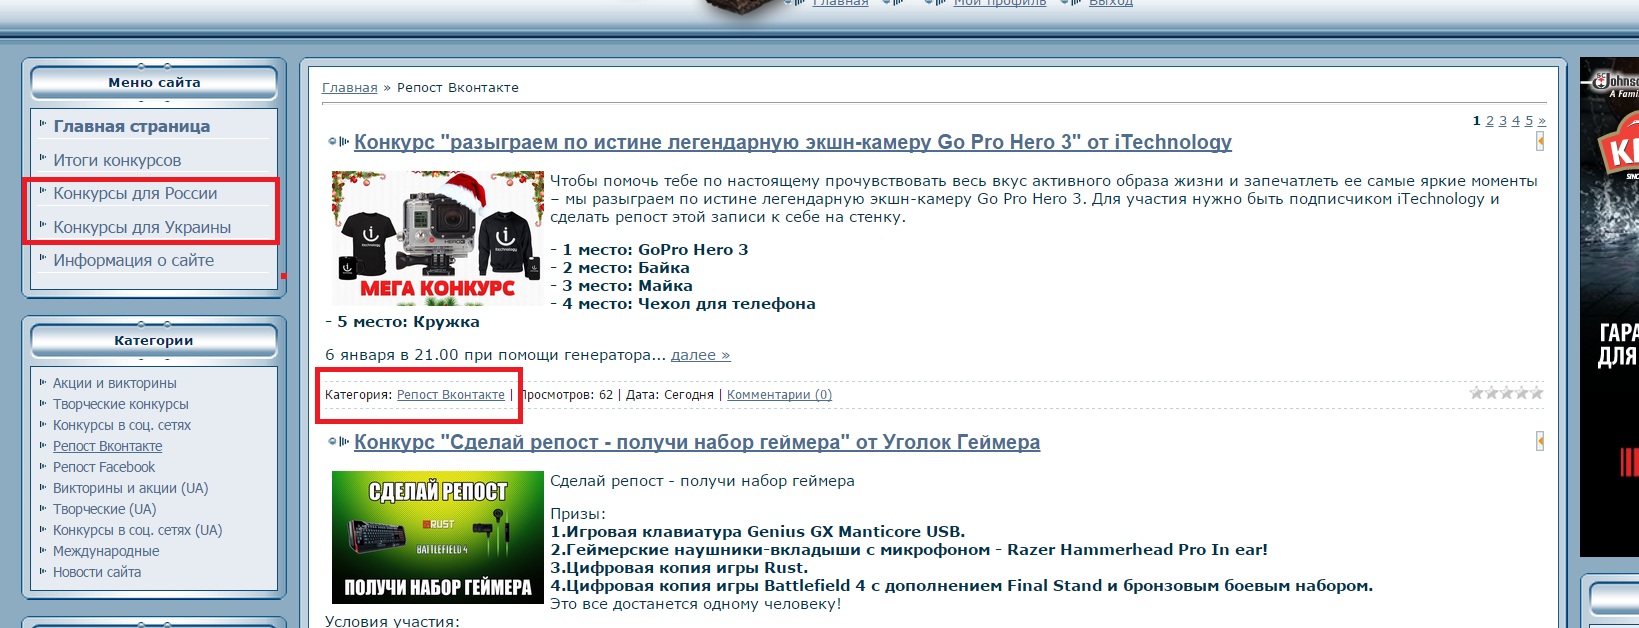1639x628 pixels.
Task: Click the Мой профиль link in the top bar
Action: 999,3
